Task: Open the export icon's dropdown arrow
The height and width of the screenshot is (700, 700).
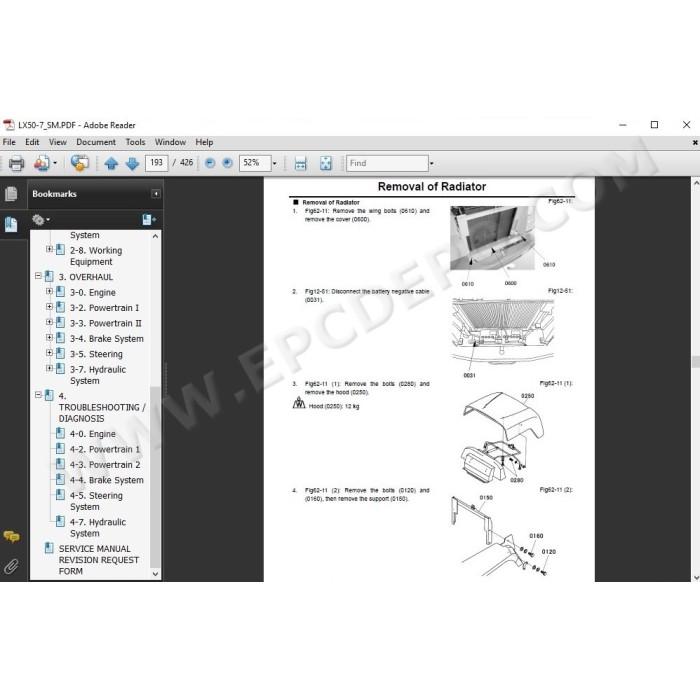Action: [55, 163]
